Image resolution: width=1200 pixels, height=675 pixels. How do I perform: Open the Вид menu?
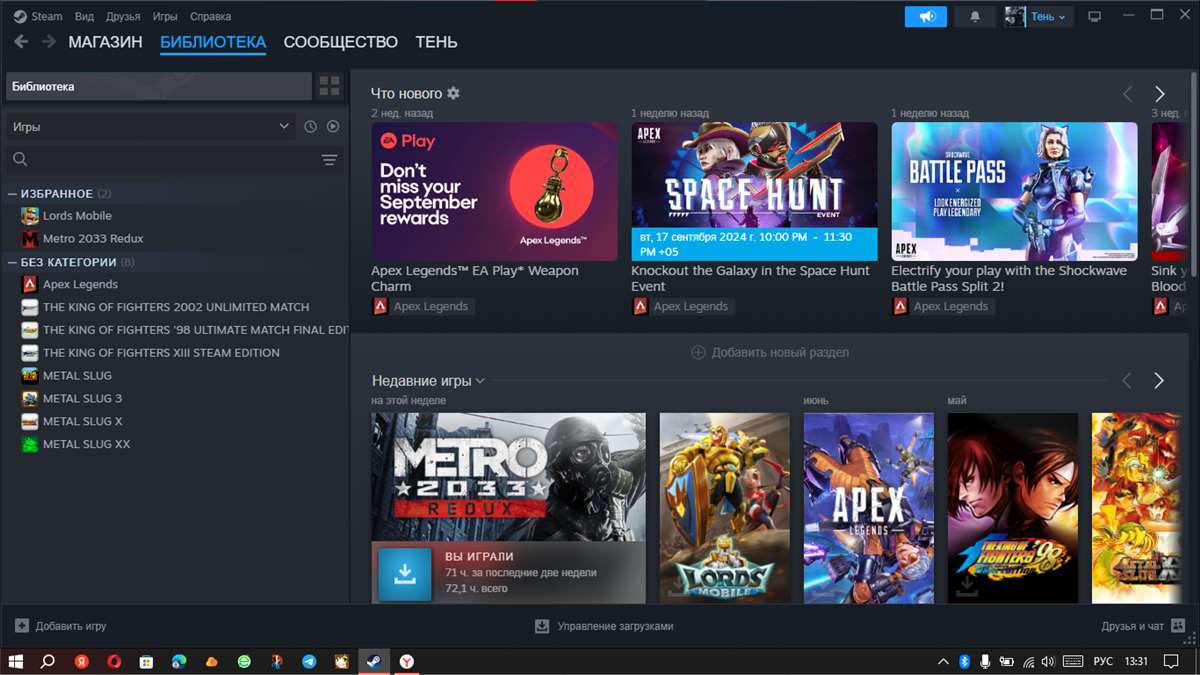click(84, 16)
